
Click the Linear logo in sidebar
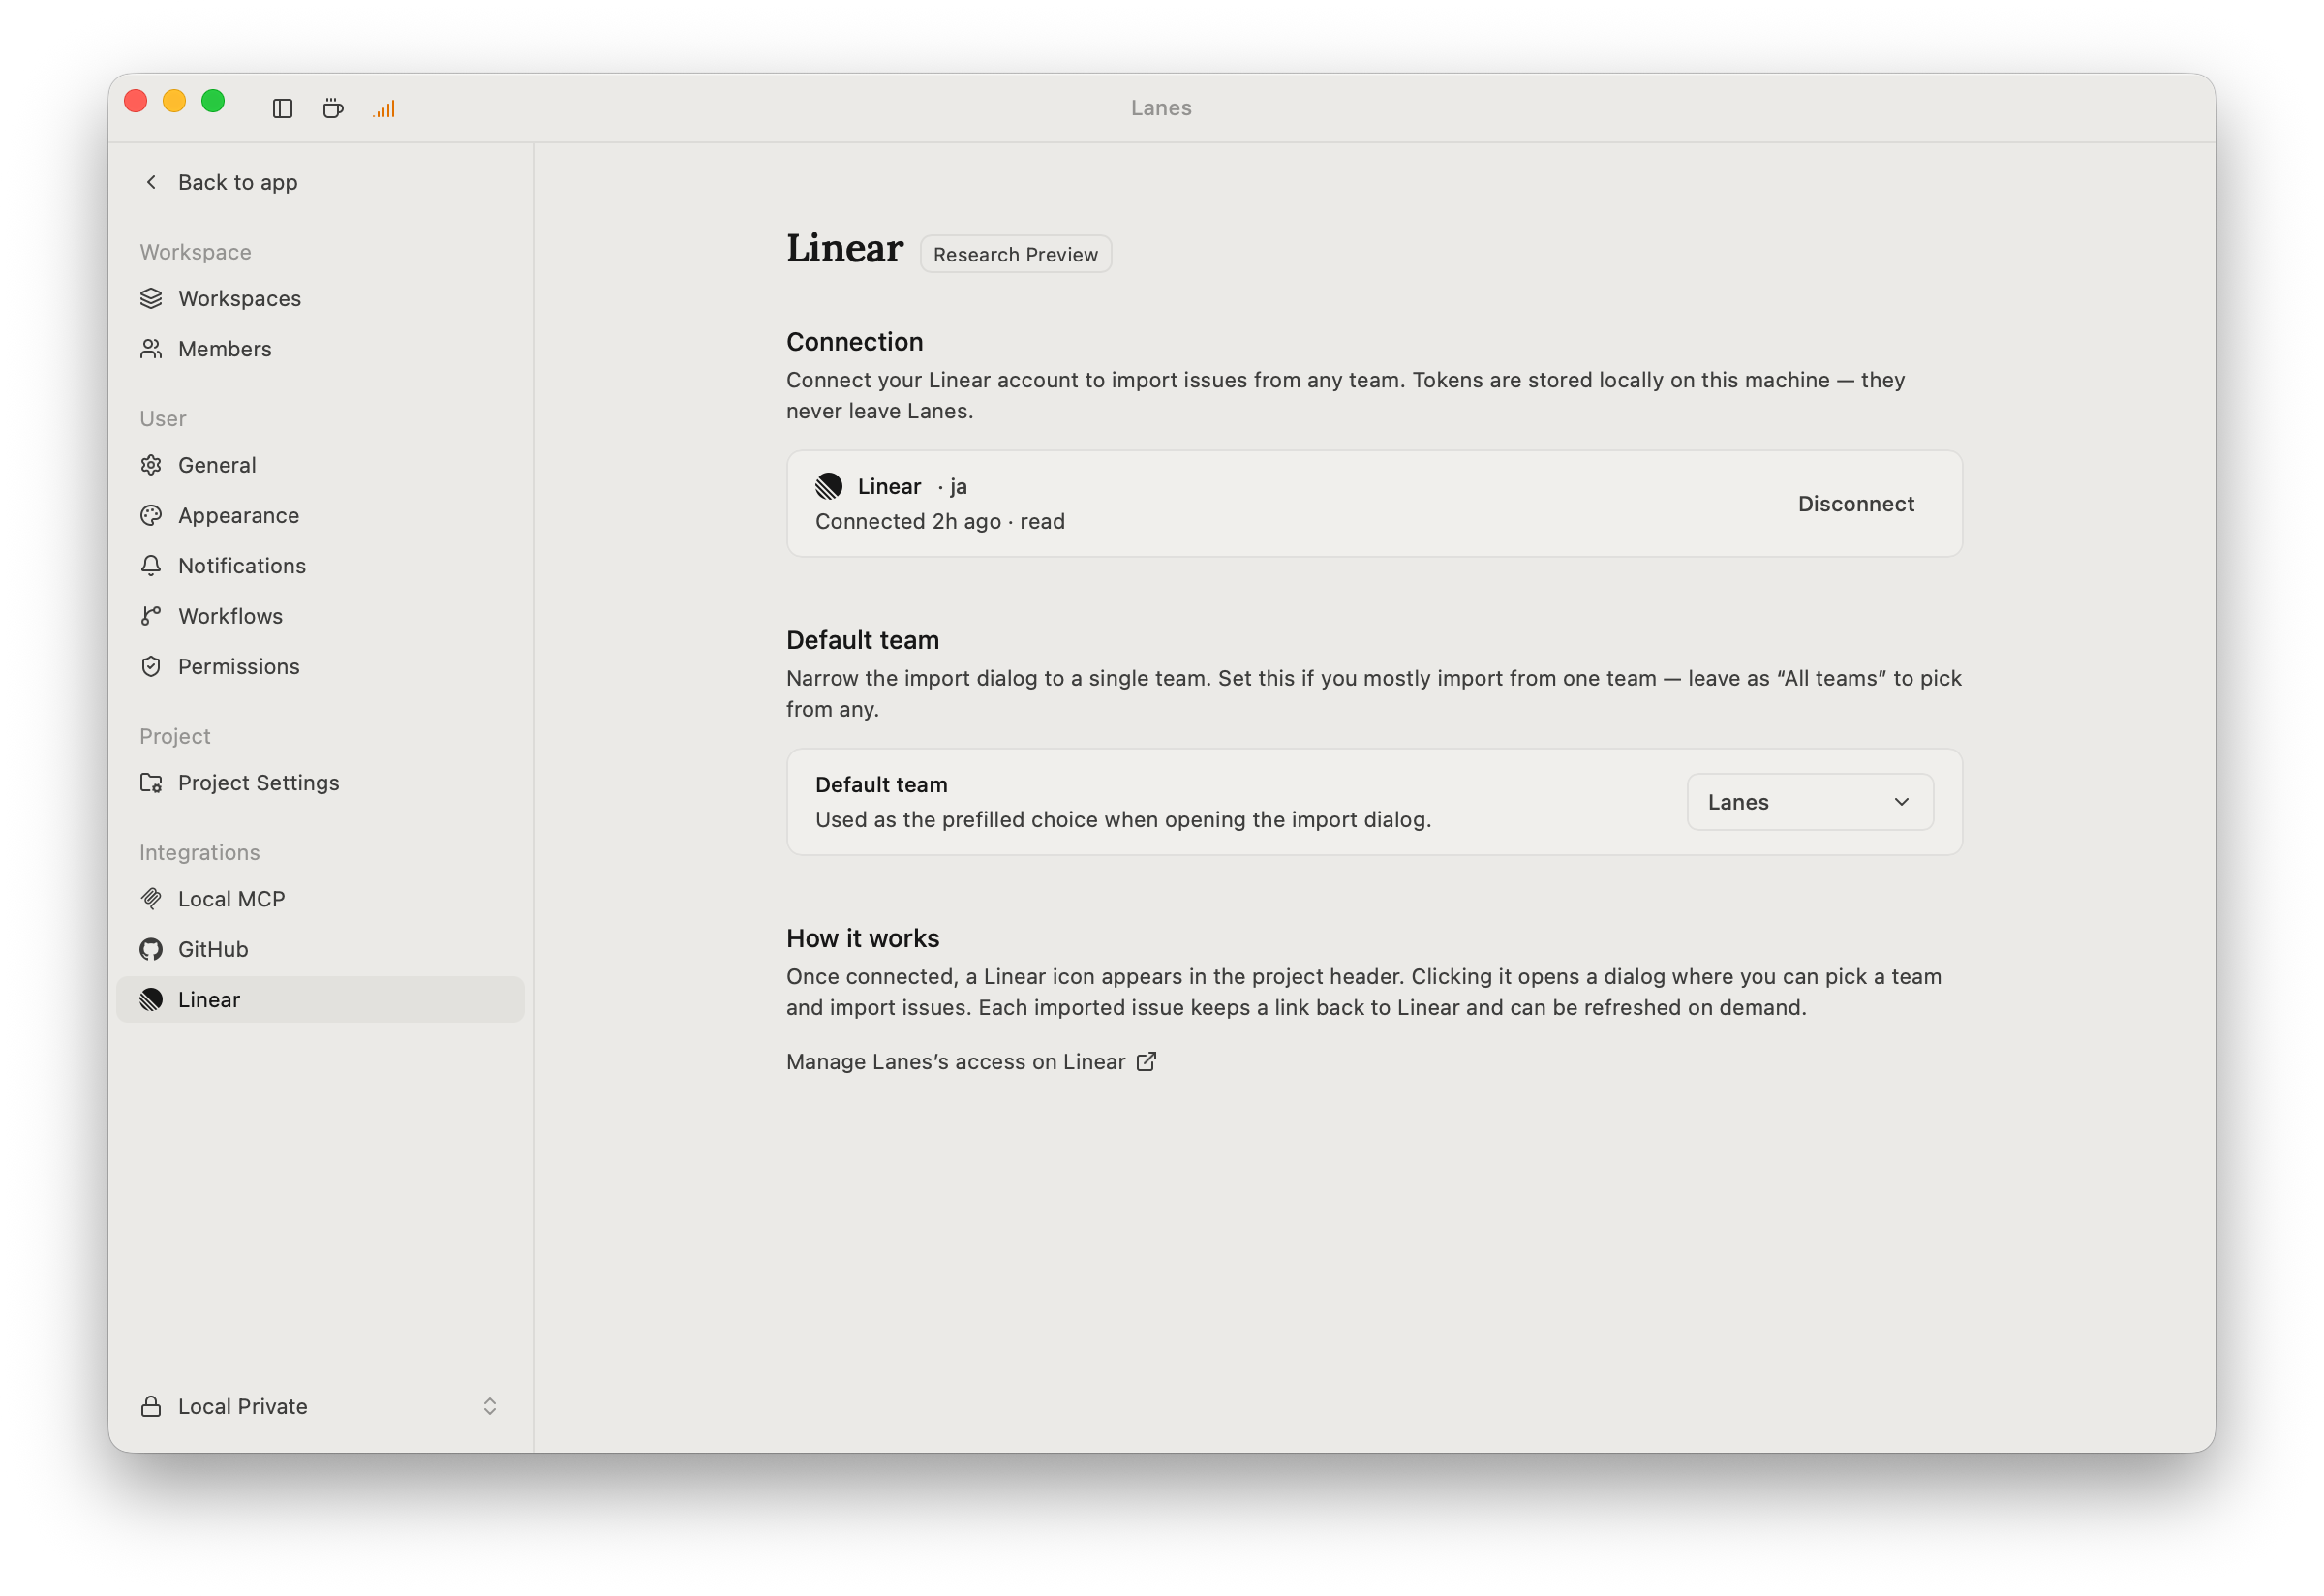point(151,1000)
